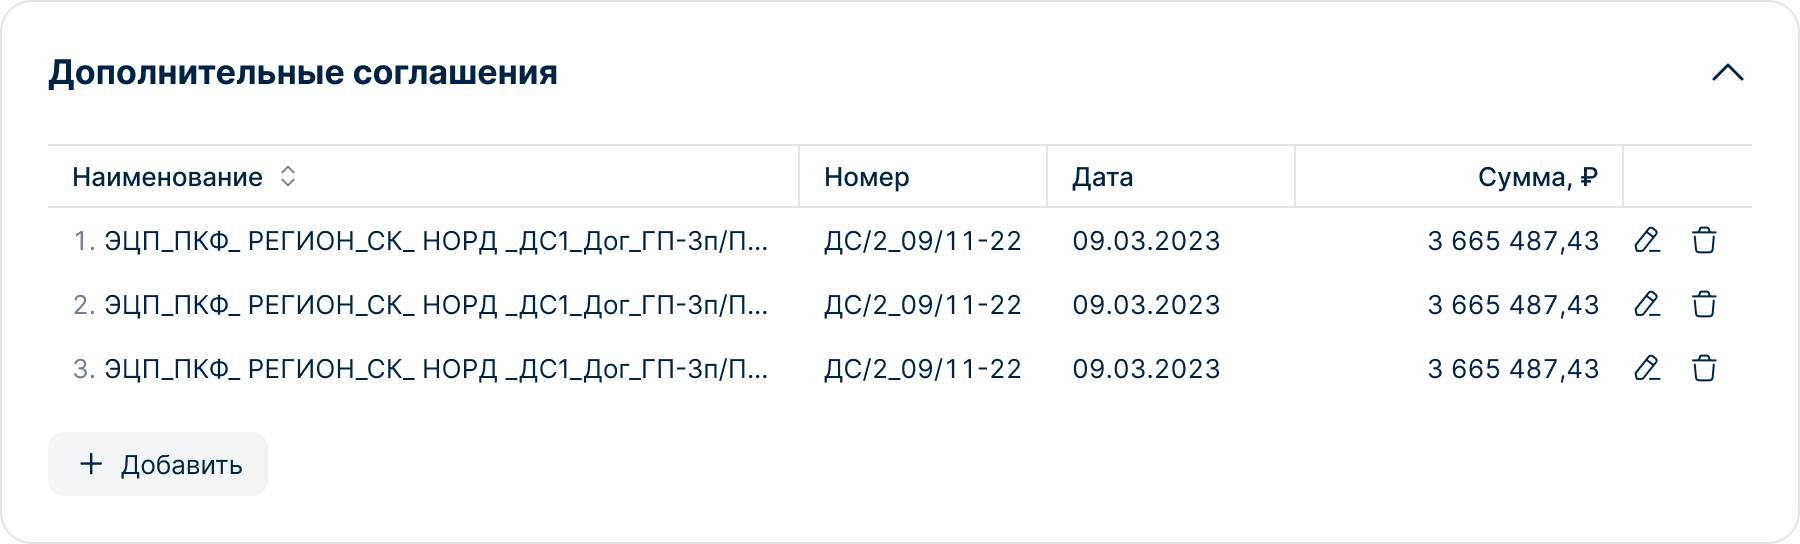Viewport: 1800px width, 544px height.
Task: Delete the first agreement using trash icon
Action: (x=1704, y=241)
